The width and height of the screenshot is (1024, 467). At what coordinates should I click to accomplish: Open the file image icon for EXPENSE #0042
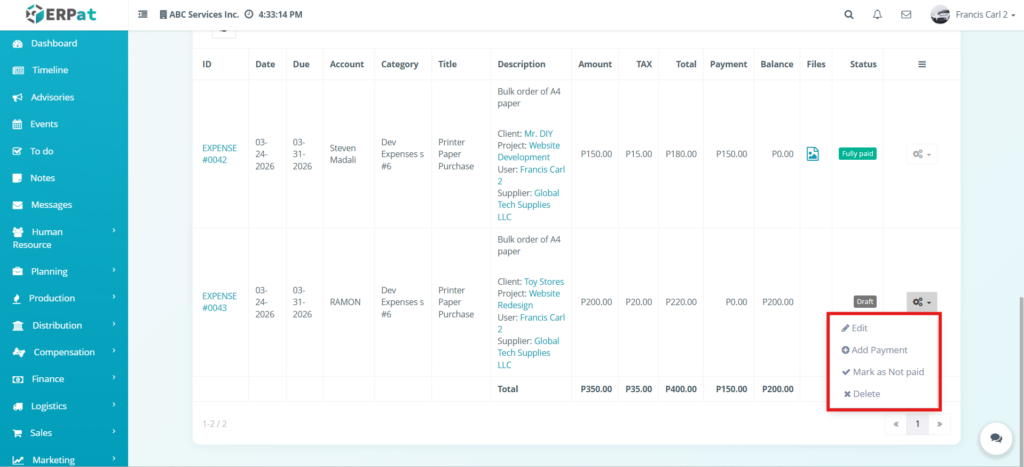coord(813,154)
